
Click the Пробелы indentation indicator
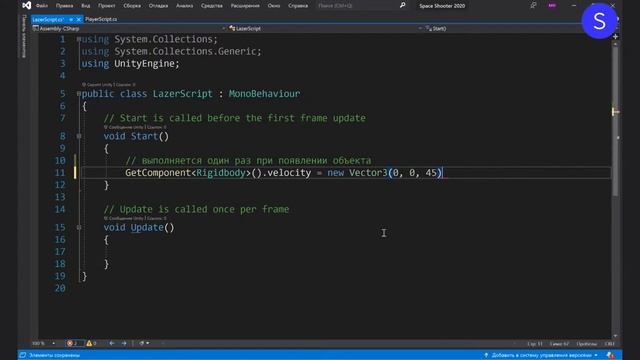pyautogui.click(x=587, y=344)
